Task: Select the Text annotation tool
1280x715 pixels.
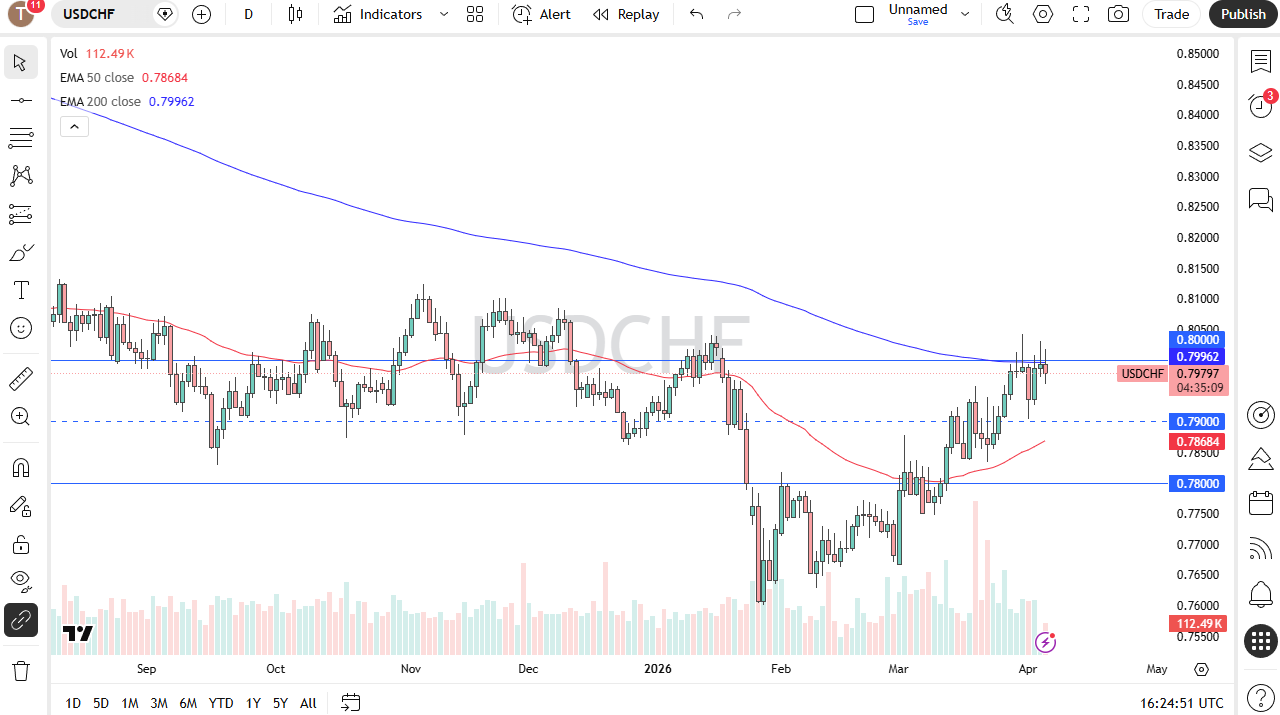Action: point(20,290)
